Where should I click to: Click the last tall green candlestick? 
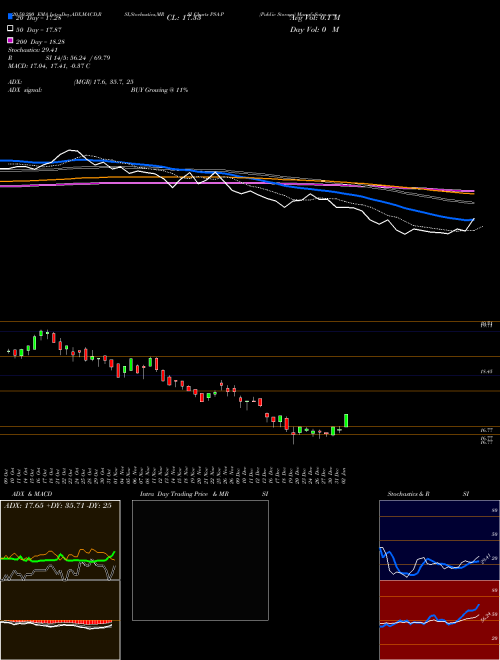click(x=346, y=420)
